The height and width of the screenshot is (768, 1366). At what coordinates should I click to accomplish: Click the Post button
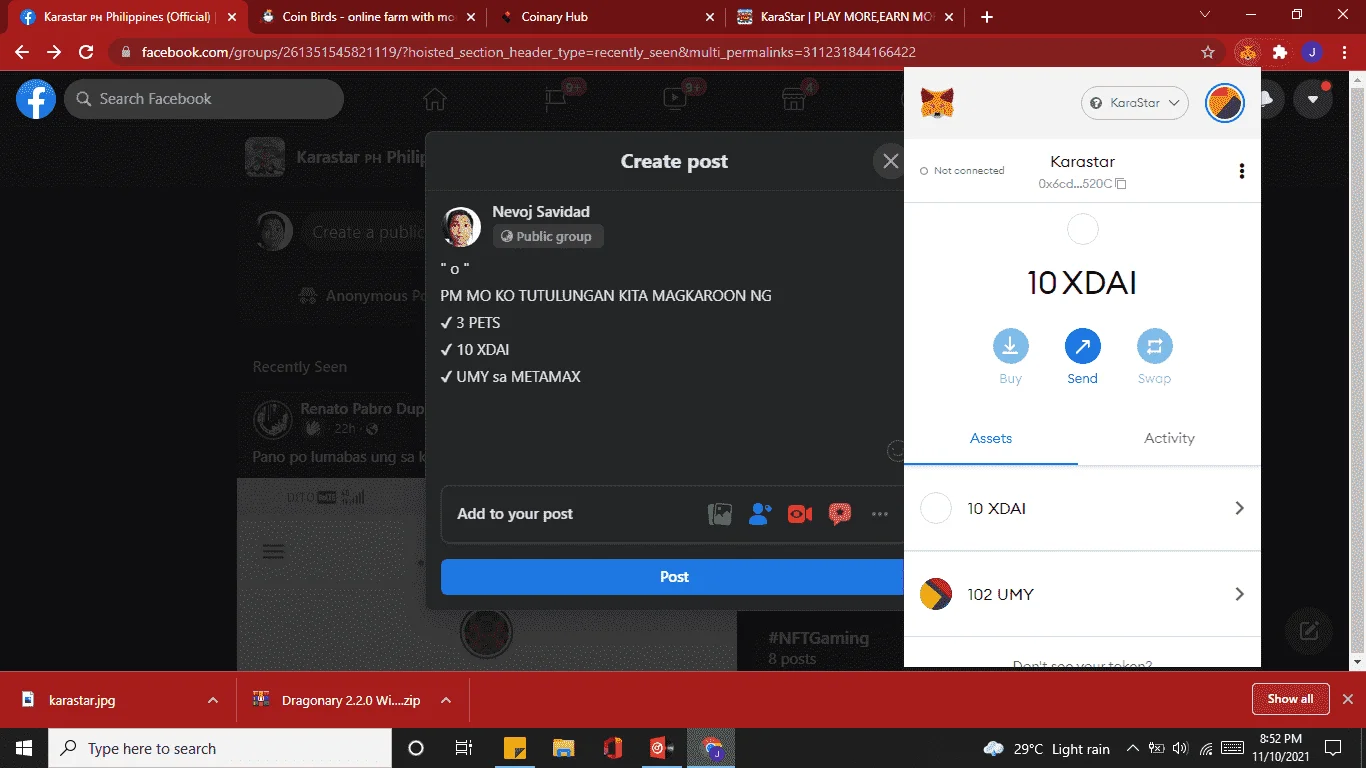click(x=673, y=577)
